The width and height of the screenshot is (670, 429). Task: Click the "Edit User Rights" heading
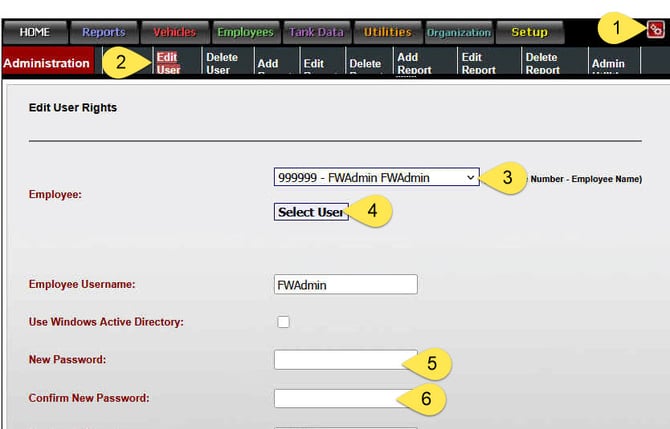point(73,108)
